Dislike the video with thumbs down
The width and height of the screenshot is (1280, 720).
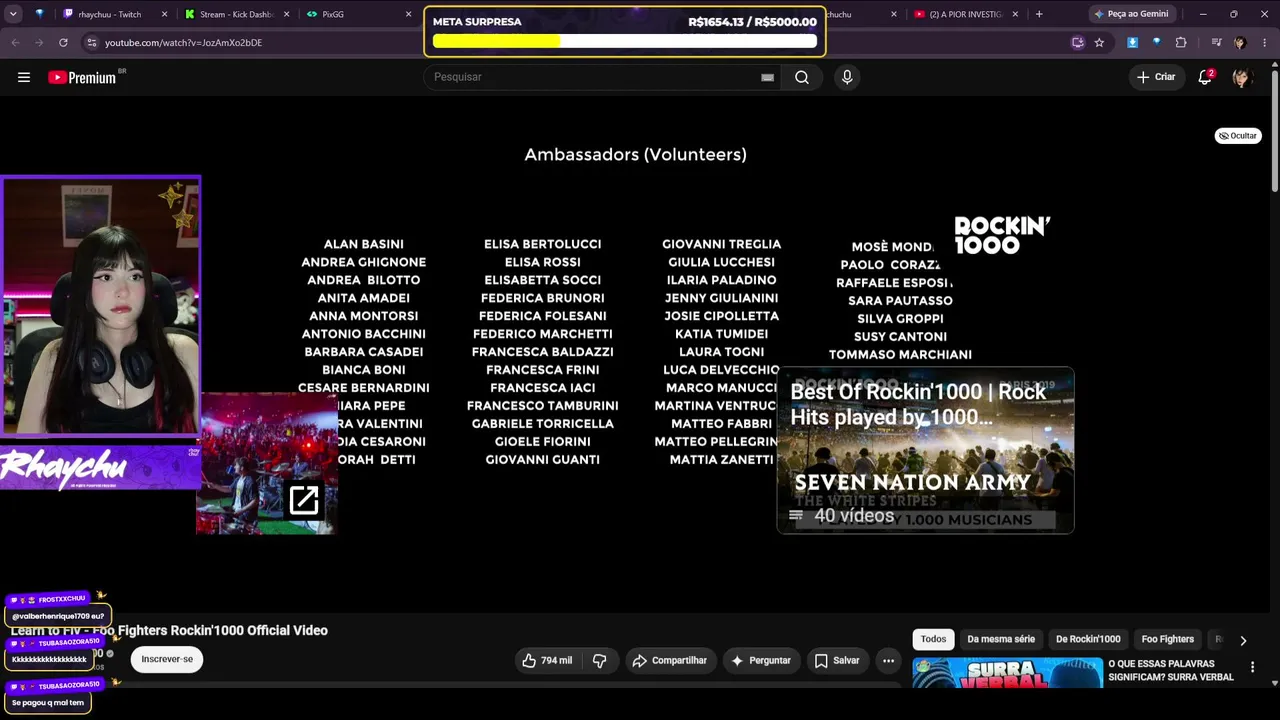tap(600, 660)
